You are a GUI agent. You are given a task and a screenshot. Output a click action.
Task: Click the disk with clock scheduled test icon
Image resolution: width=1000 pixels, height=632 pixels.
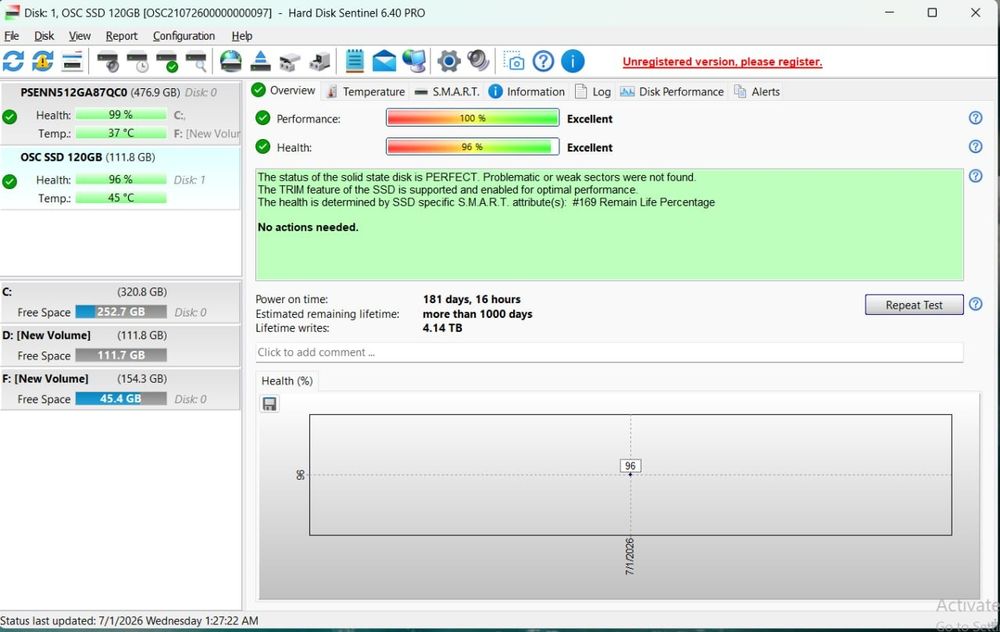(137, 61)
